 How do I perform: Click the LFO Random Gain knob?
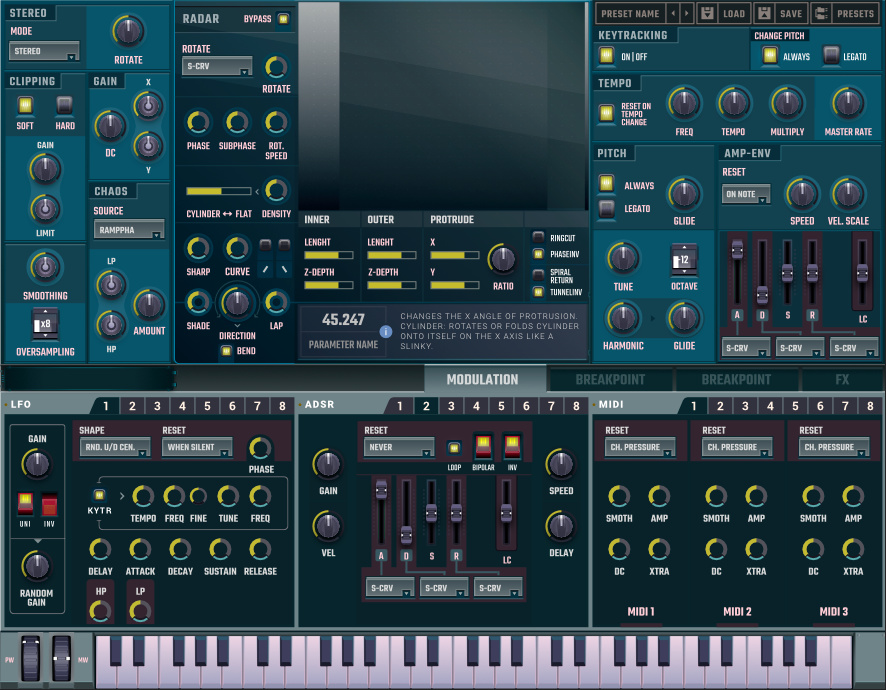point(36,566)
